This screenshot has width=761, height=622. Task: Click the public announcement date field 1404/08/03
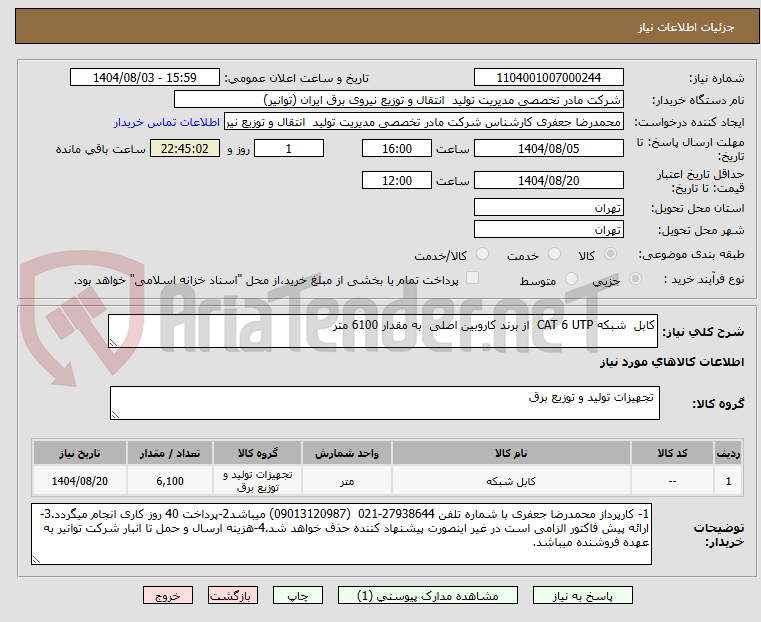click(145, 78)
